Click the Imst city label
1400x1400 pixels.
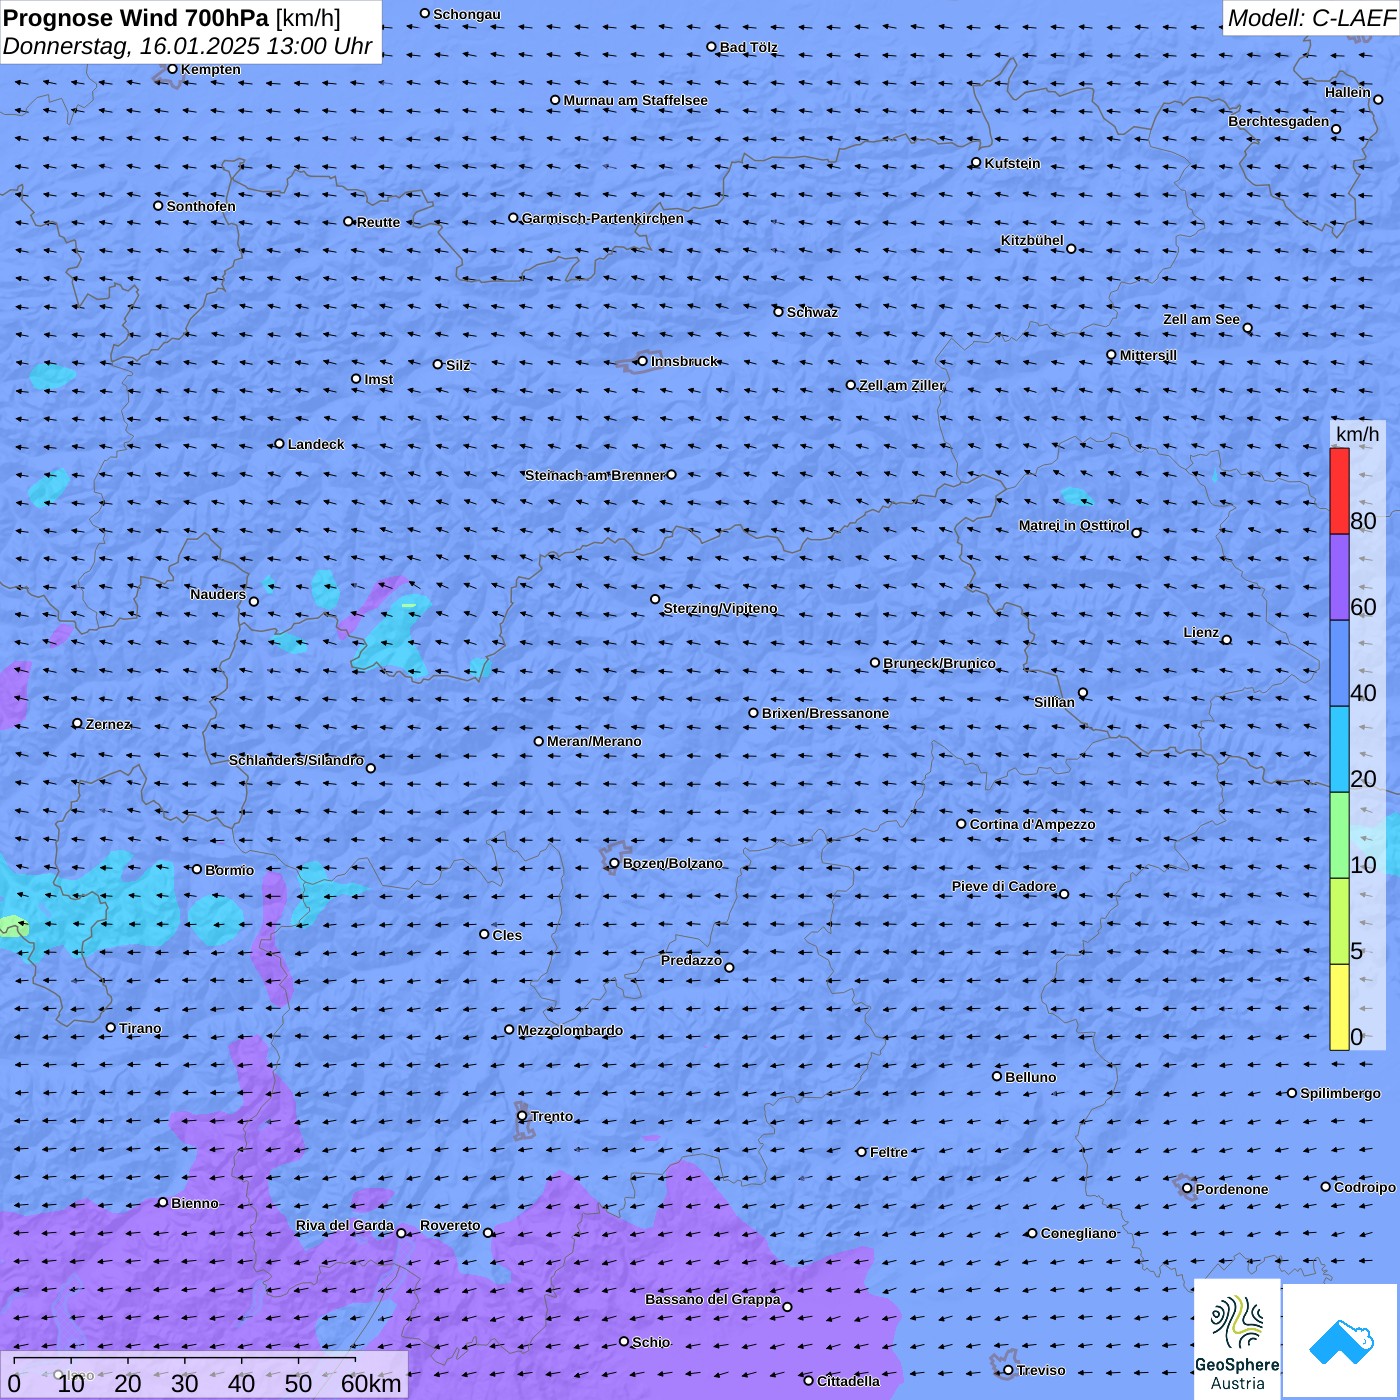click(378, 379)
